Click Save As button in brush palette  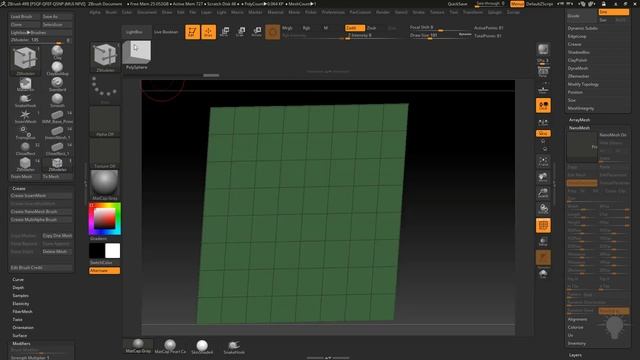[x=57, y=17]
